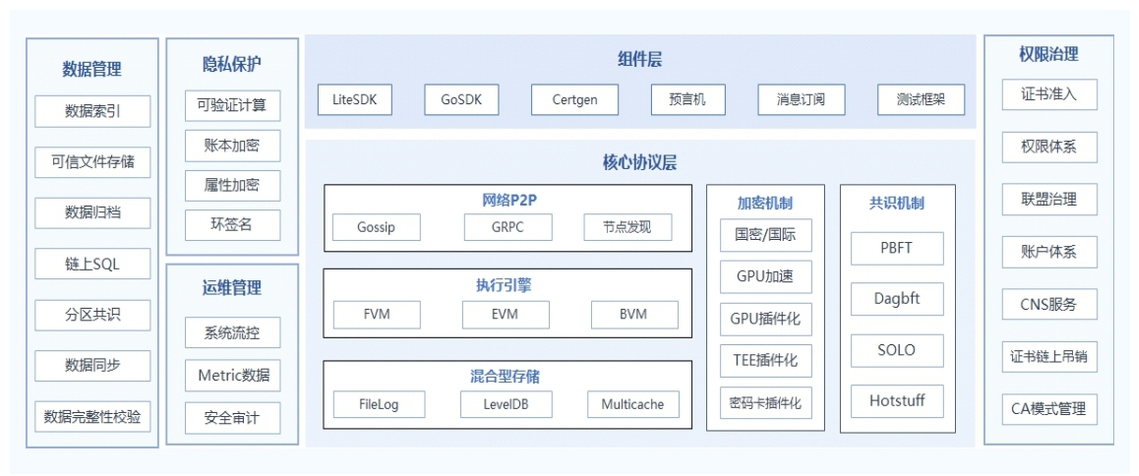This screenshot has width=1139, height=476.
Task: Click the 数据完整性校验 box
Action: point(92,416)
